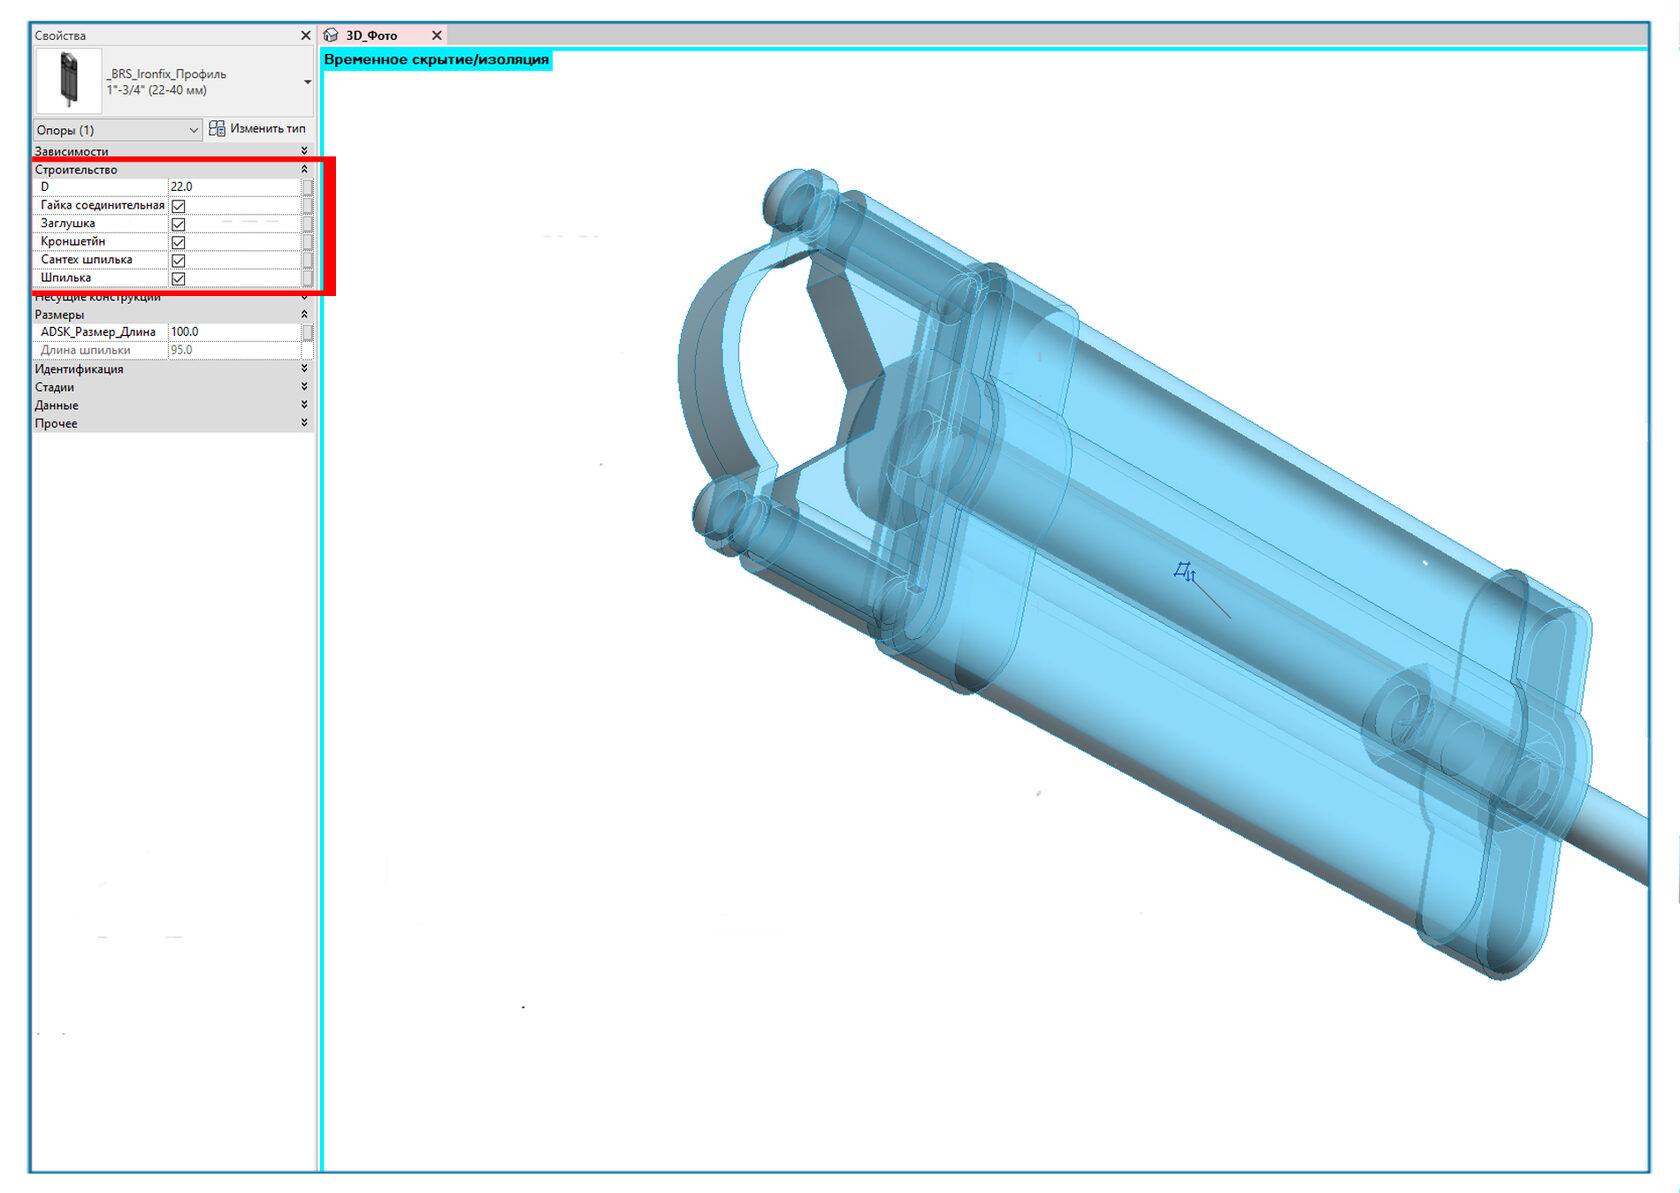Image resolution: width=1680 pixels, height=1193 pixels.
Task: Click the Изменить тип button
Action: [x=258, y=129]
